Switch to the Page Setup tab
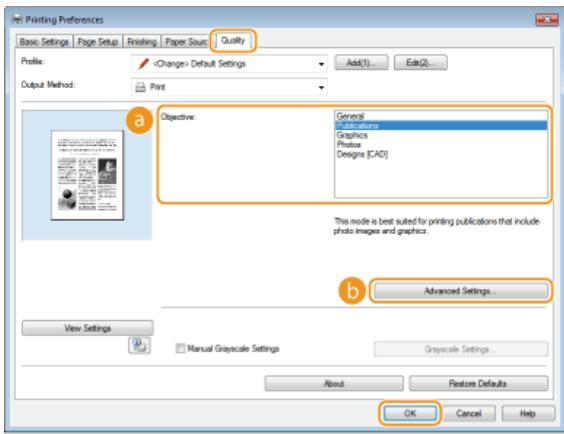564x434 pixels. [98, 42]
